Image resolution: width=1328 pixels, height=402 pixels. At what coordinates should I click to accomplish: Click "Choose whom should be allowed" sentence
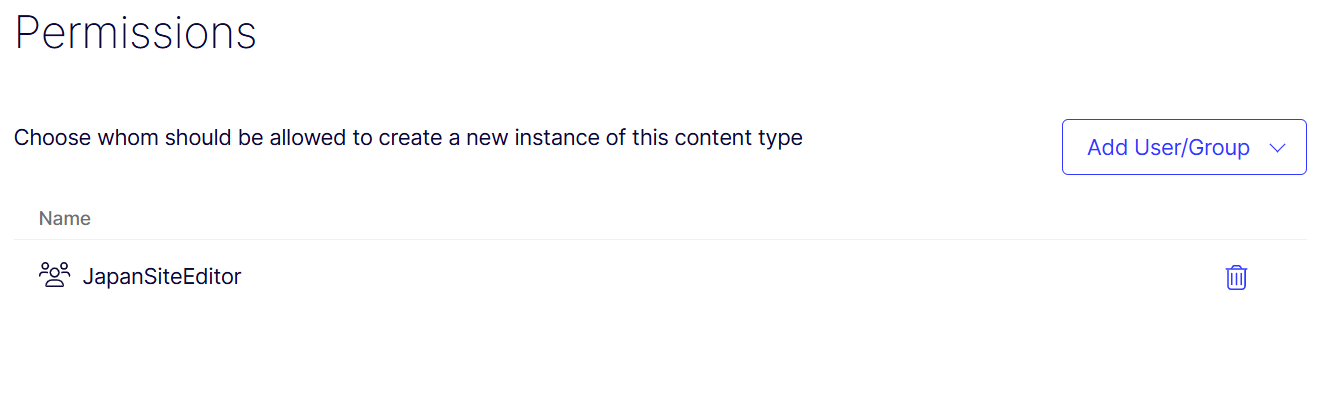(x=408, y=137)
